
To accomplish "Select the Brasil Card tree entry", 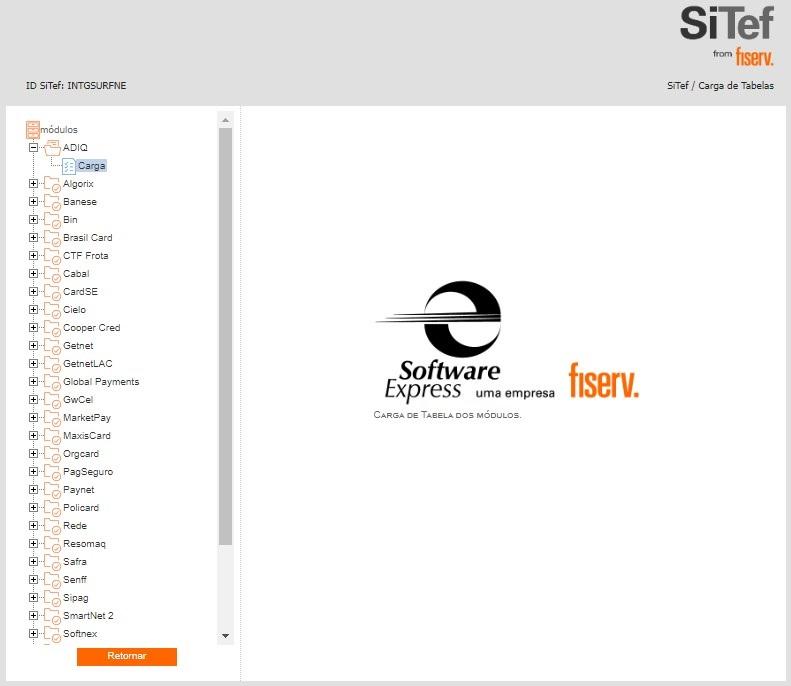I will click(x=88, y=238).
